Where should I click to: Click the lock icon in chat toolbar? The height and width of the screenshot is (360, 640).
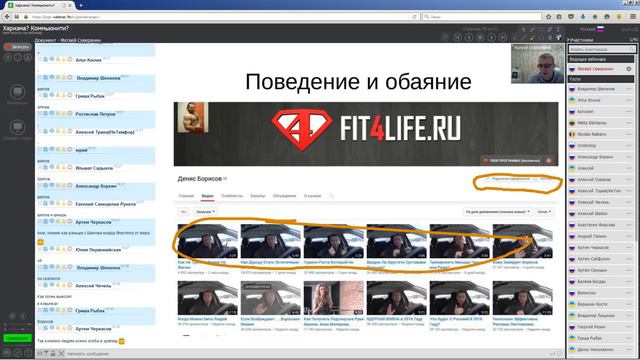pos(53,353)
